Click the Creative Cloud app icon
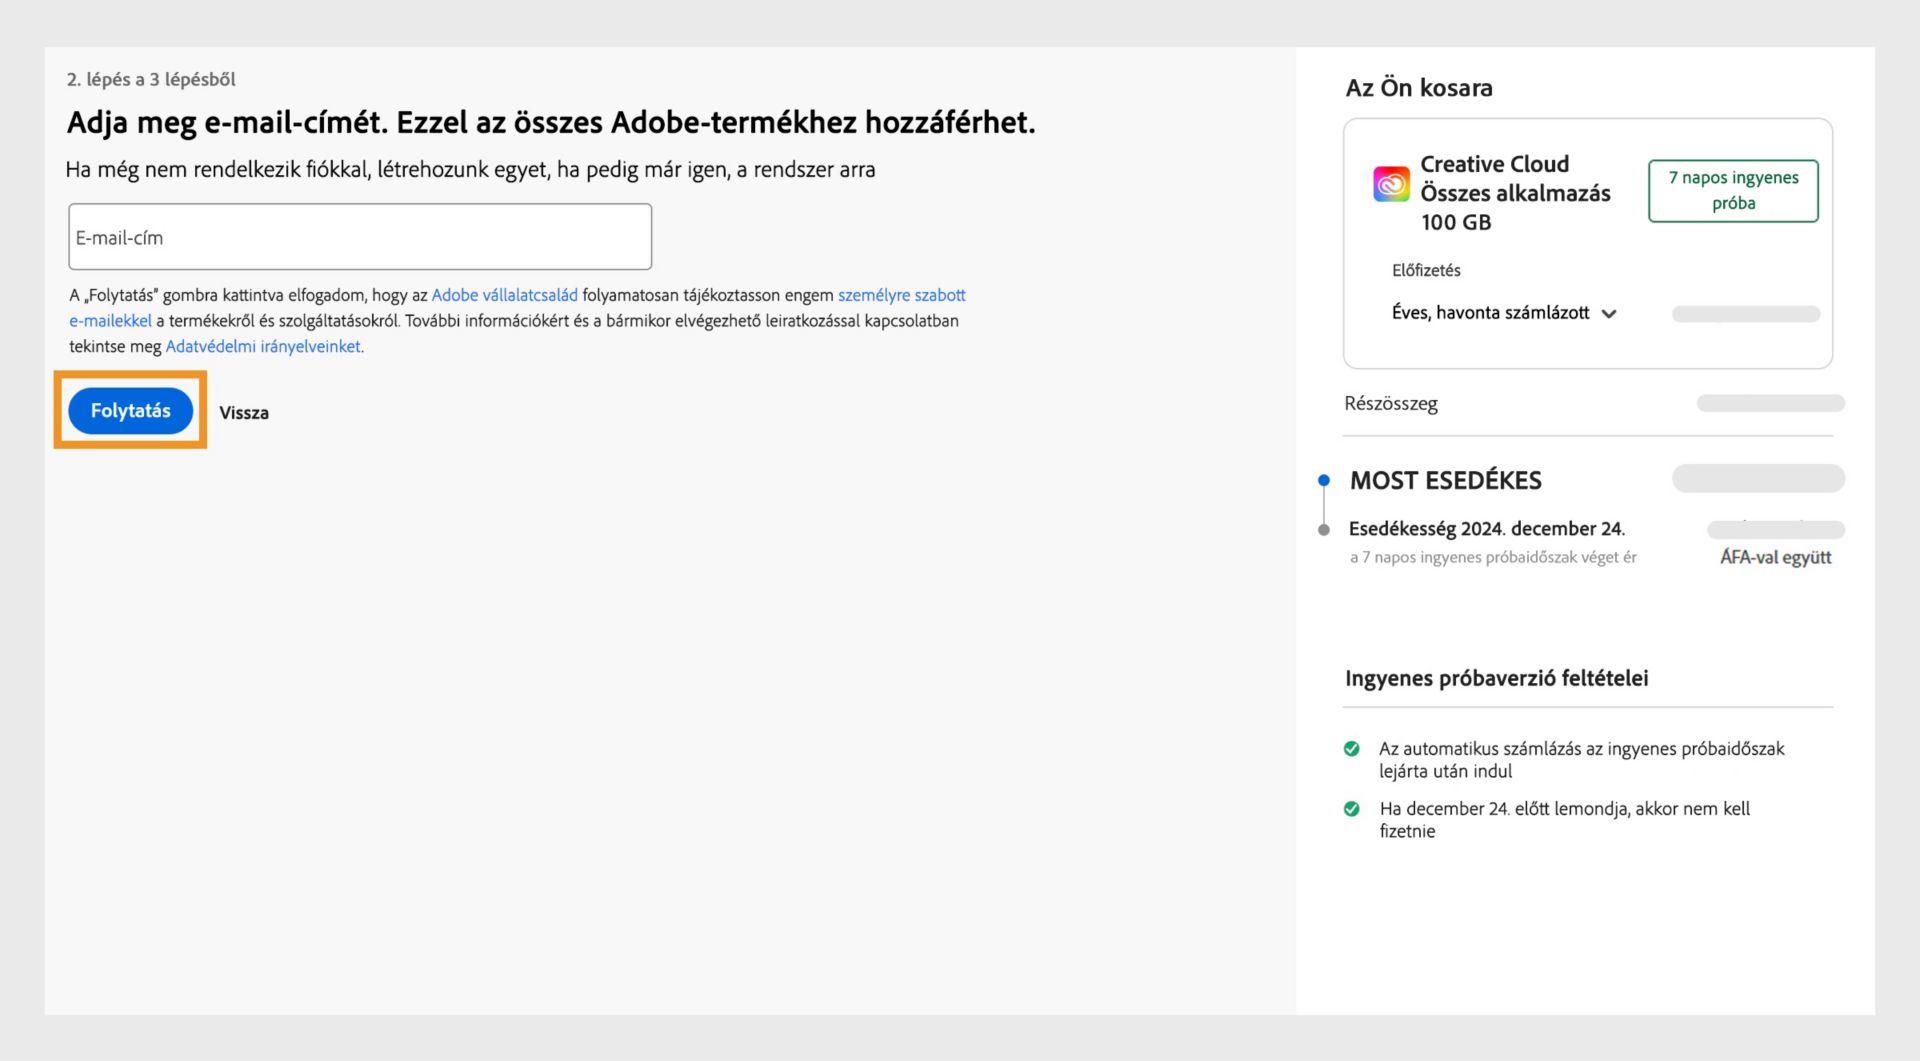 [x=1391, y=184]
